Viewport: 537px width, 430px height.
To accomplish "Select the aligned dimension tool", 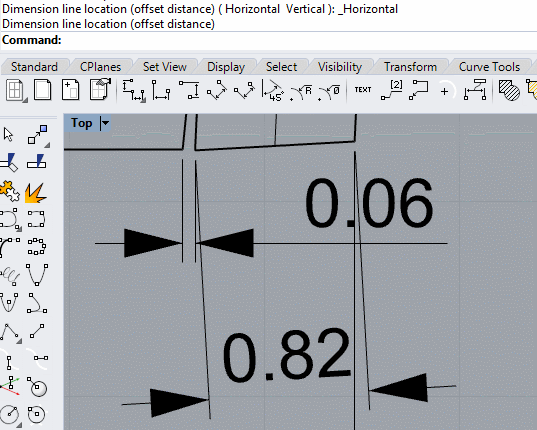I will tap(217, 90).
